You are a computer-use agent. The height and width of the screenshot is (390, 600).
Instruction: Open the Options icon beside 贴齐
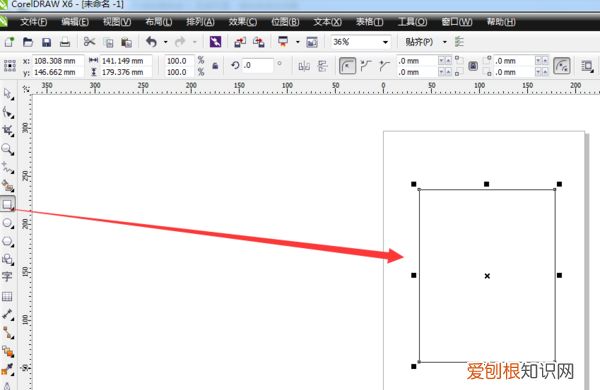pyautogui.click(x=459, y=42)
